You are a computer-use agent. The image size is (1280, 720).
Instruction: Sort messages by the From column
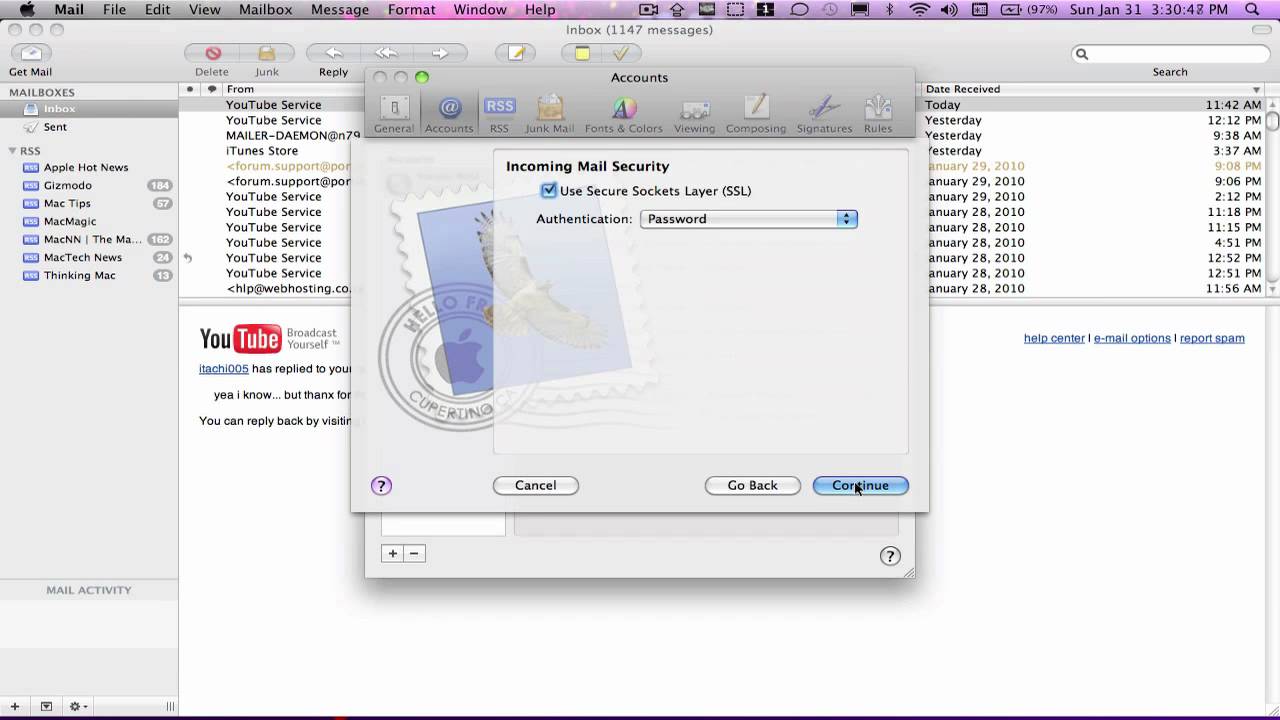tap(240, 89)
